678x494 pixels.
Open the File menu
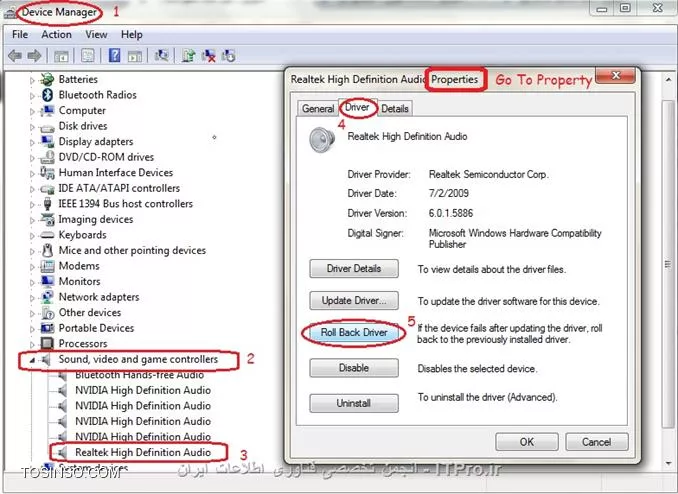[20, 35]
